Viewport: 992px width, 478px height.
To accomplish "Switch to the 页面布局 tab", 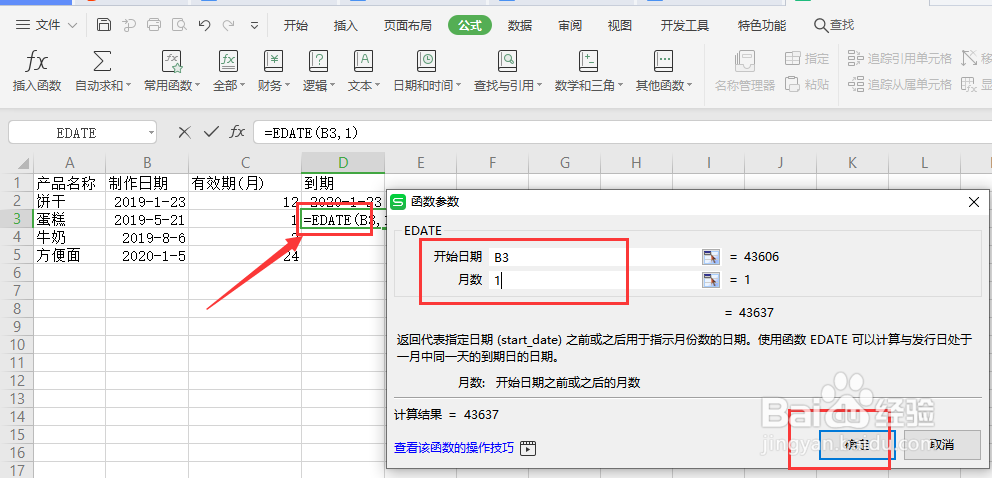I will tap(407, 25).
